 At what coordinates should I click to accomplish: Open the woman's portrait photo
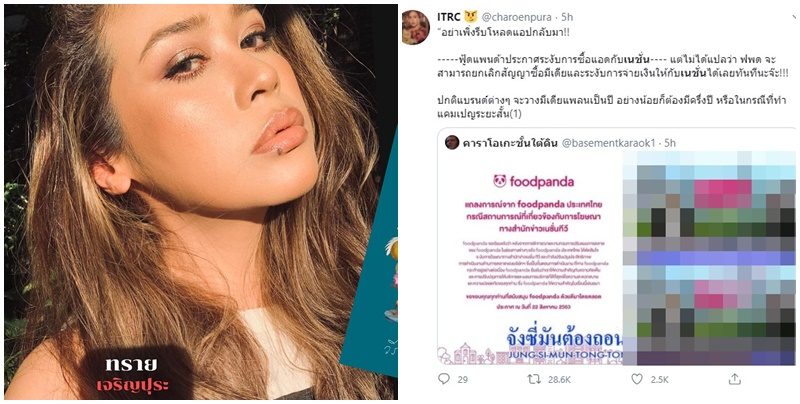[201, 202]
